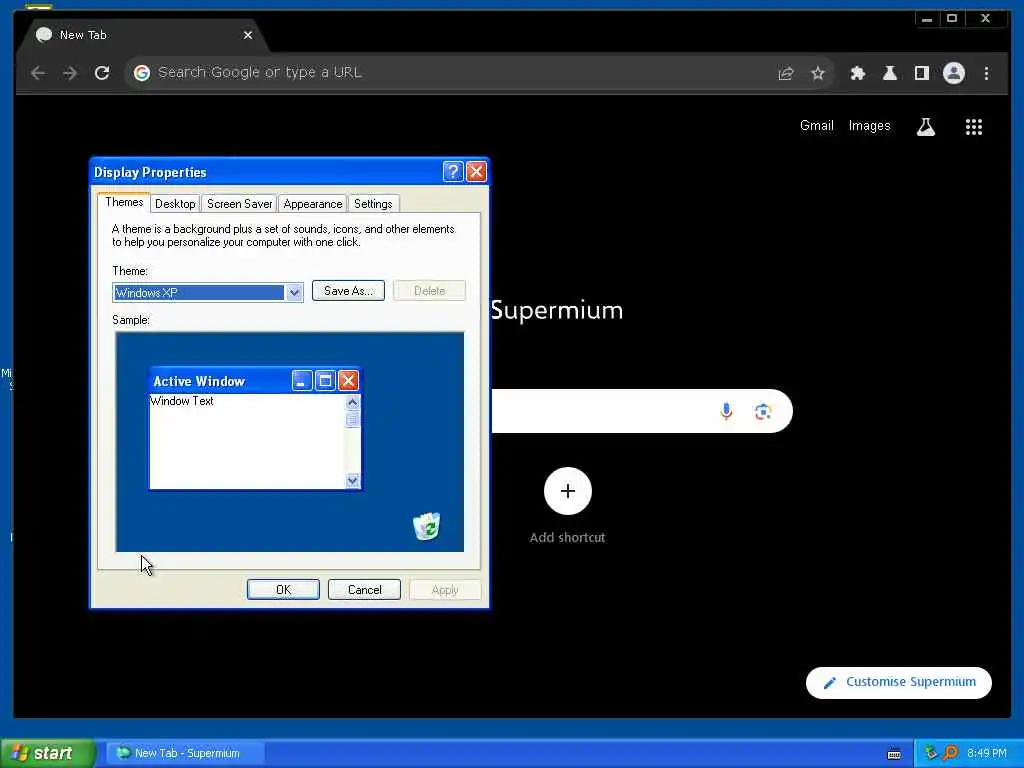Confirm with the OK button

[283, 590]
